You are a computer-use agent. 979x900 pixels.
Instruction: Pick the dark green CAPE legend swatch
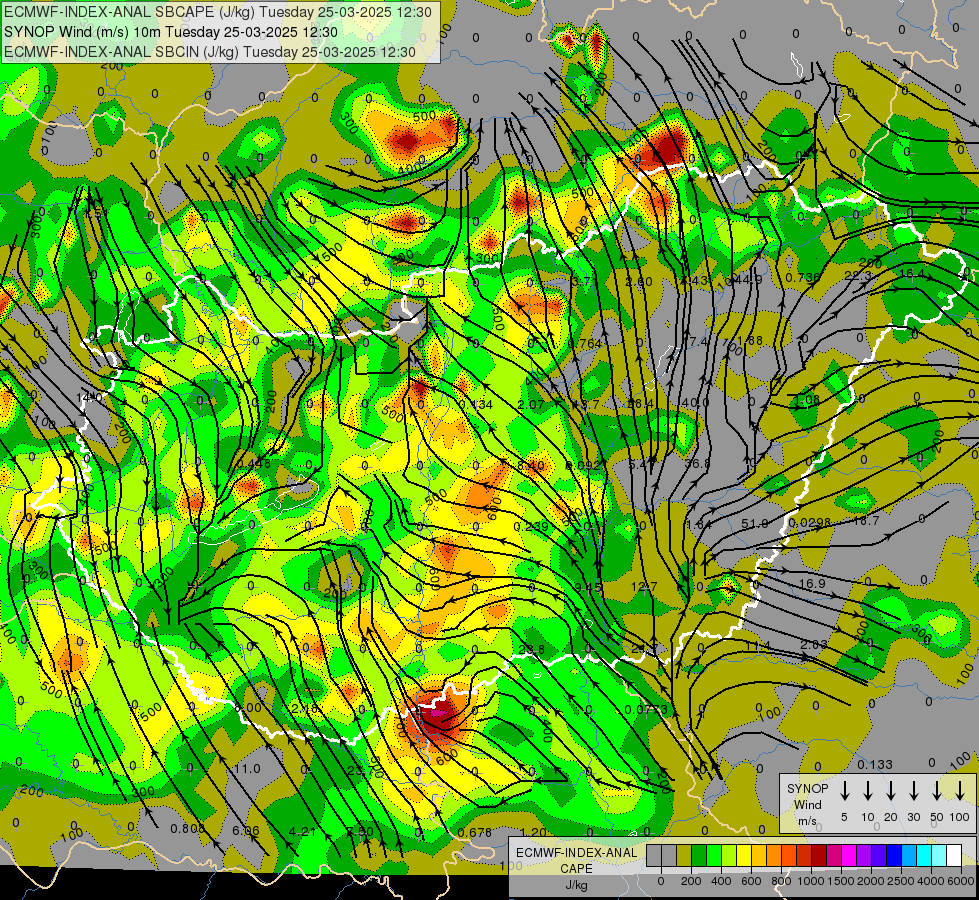click(x=699, y=855)
